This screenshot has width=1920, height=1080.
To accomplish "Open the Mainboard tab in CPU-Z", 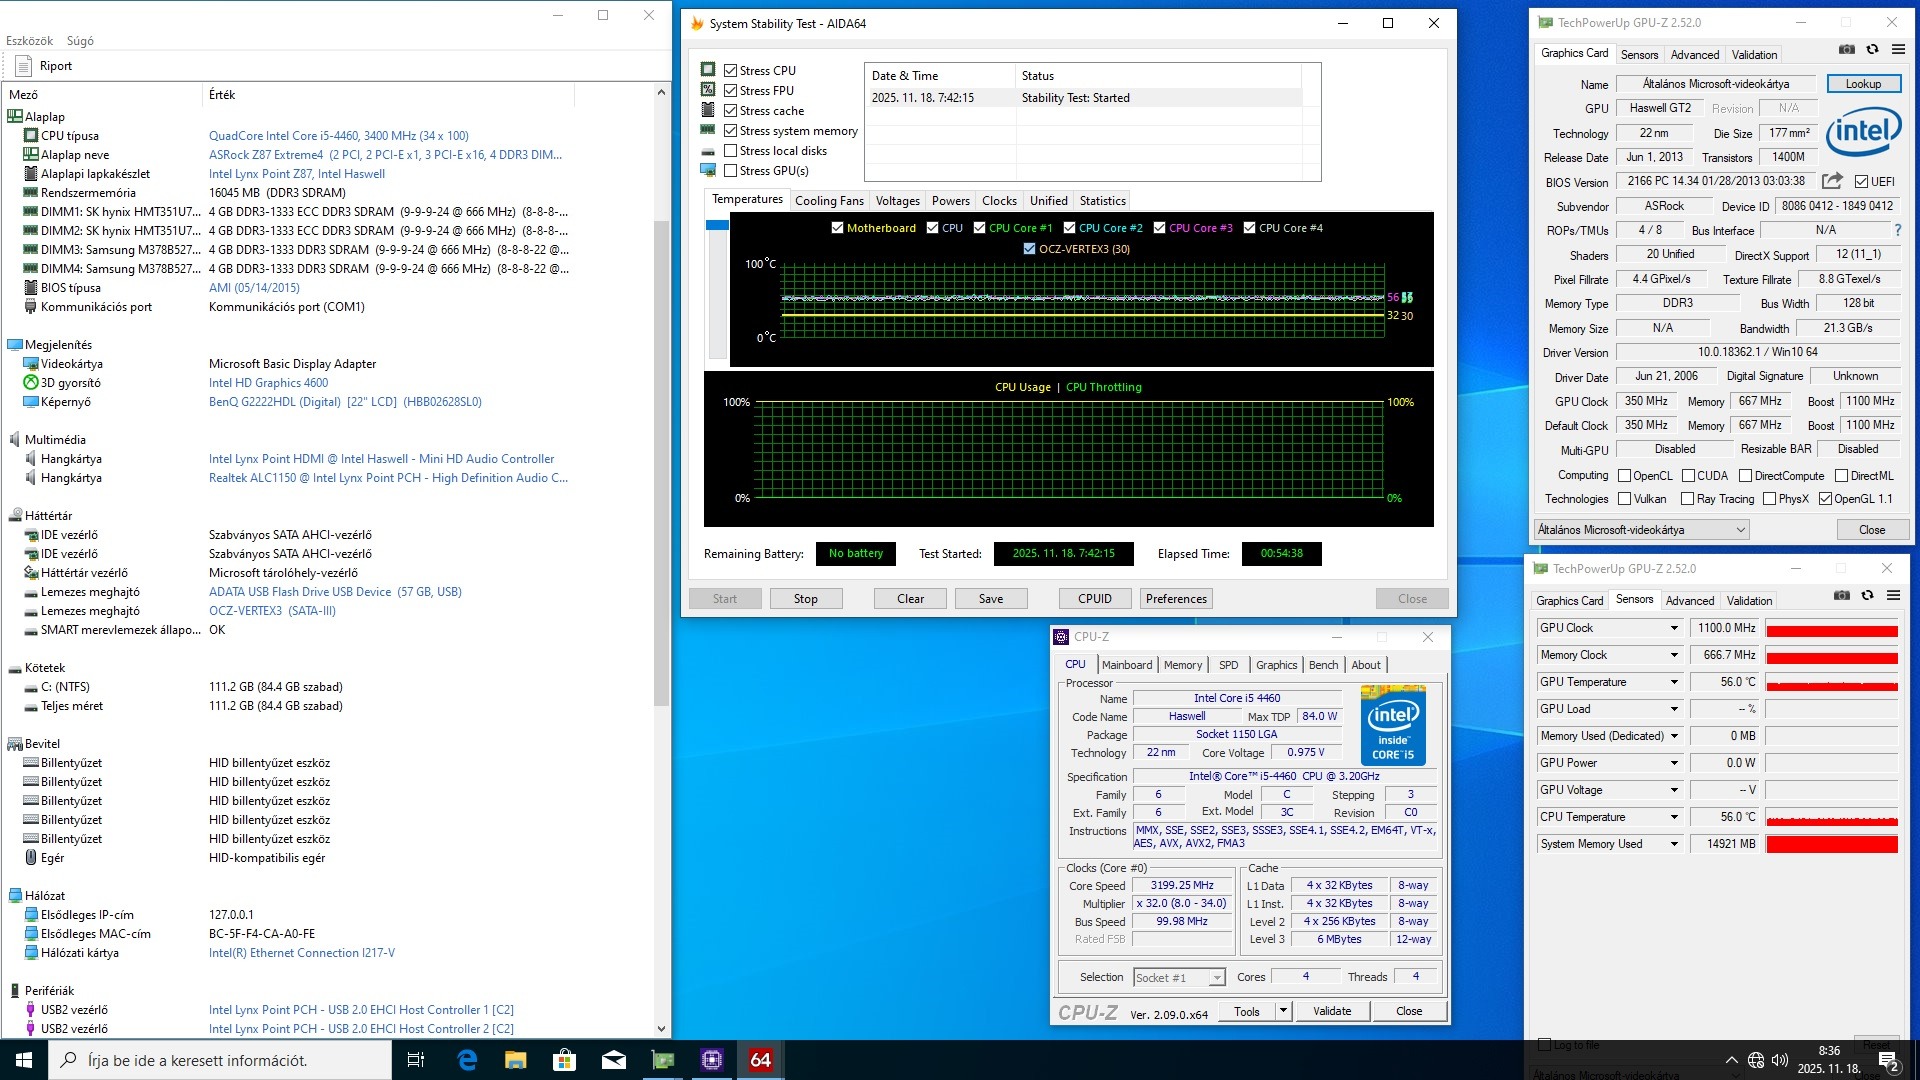I will click(x=1127, y=665).
